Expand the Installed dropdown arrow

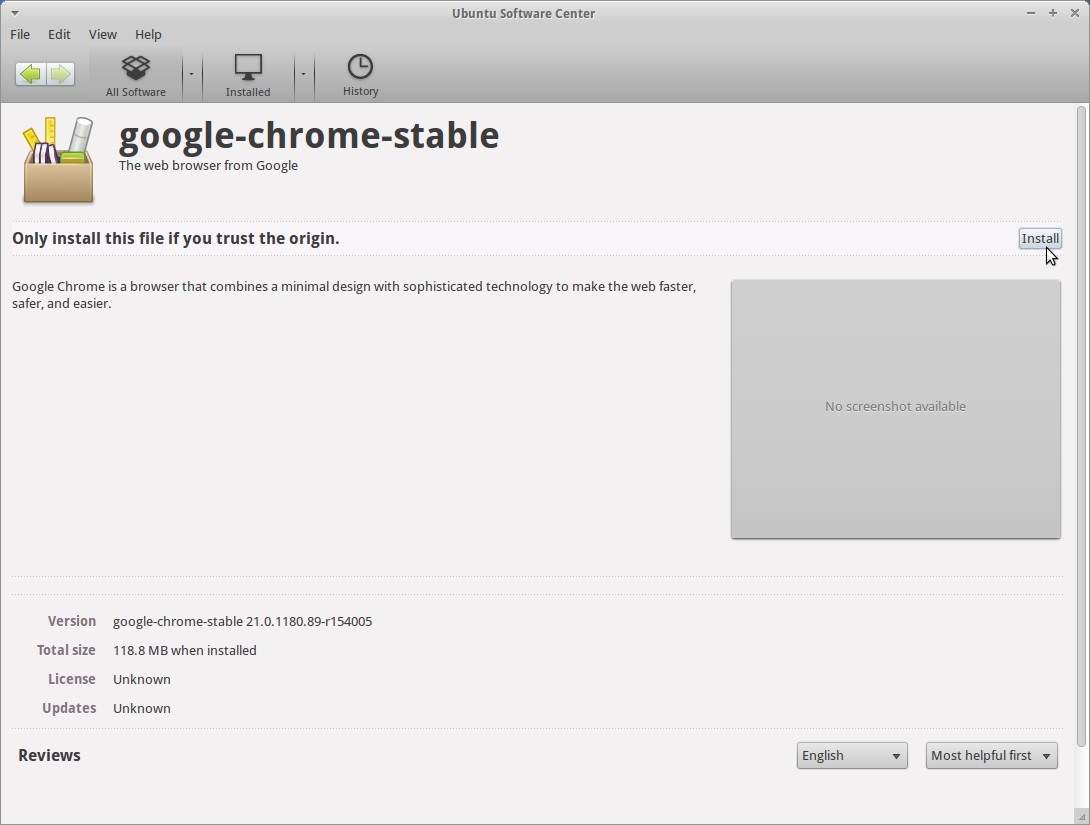click(303, 74)
